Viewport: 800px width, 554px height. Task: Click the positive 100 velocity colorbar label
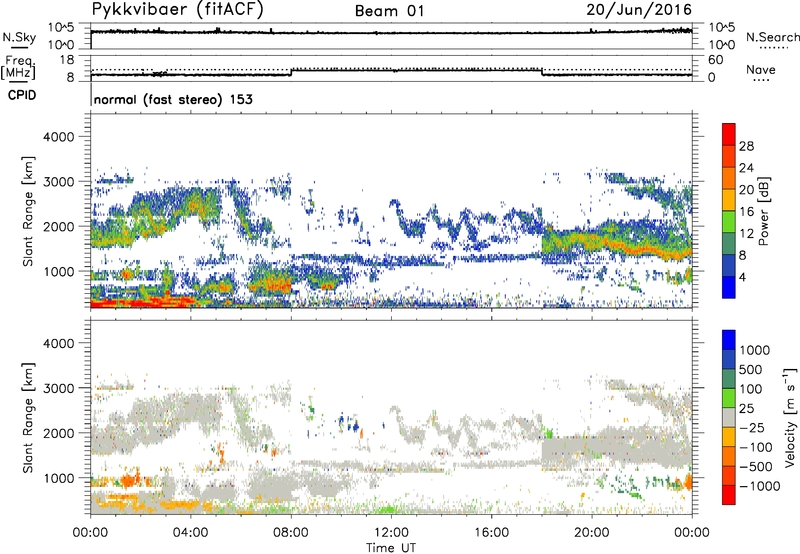[x=752, y=389]
